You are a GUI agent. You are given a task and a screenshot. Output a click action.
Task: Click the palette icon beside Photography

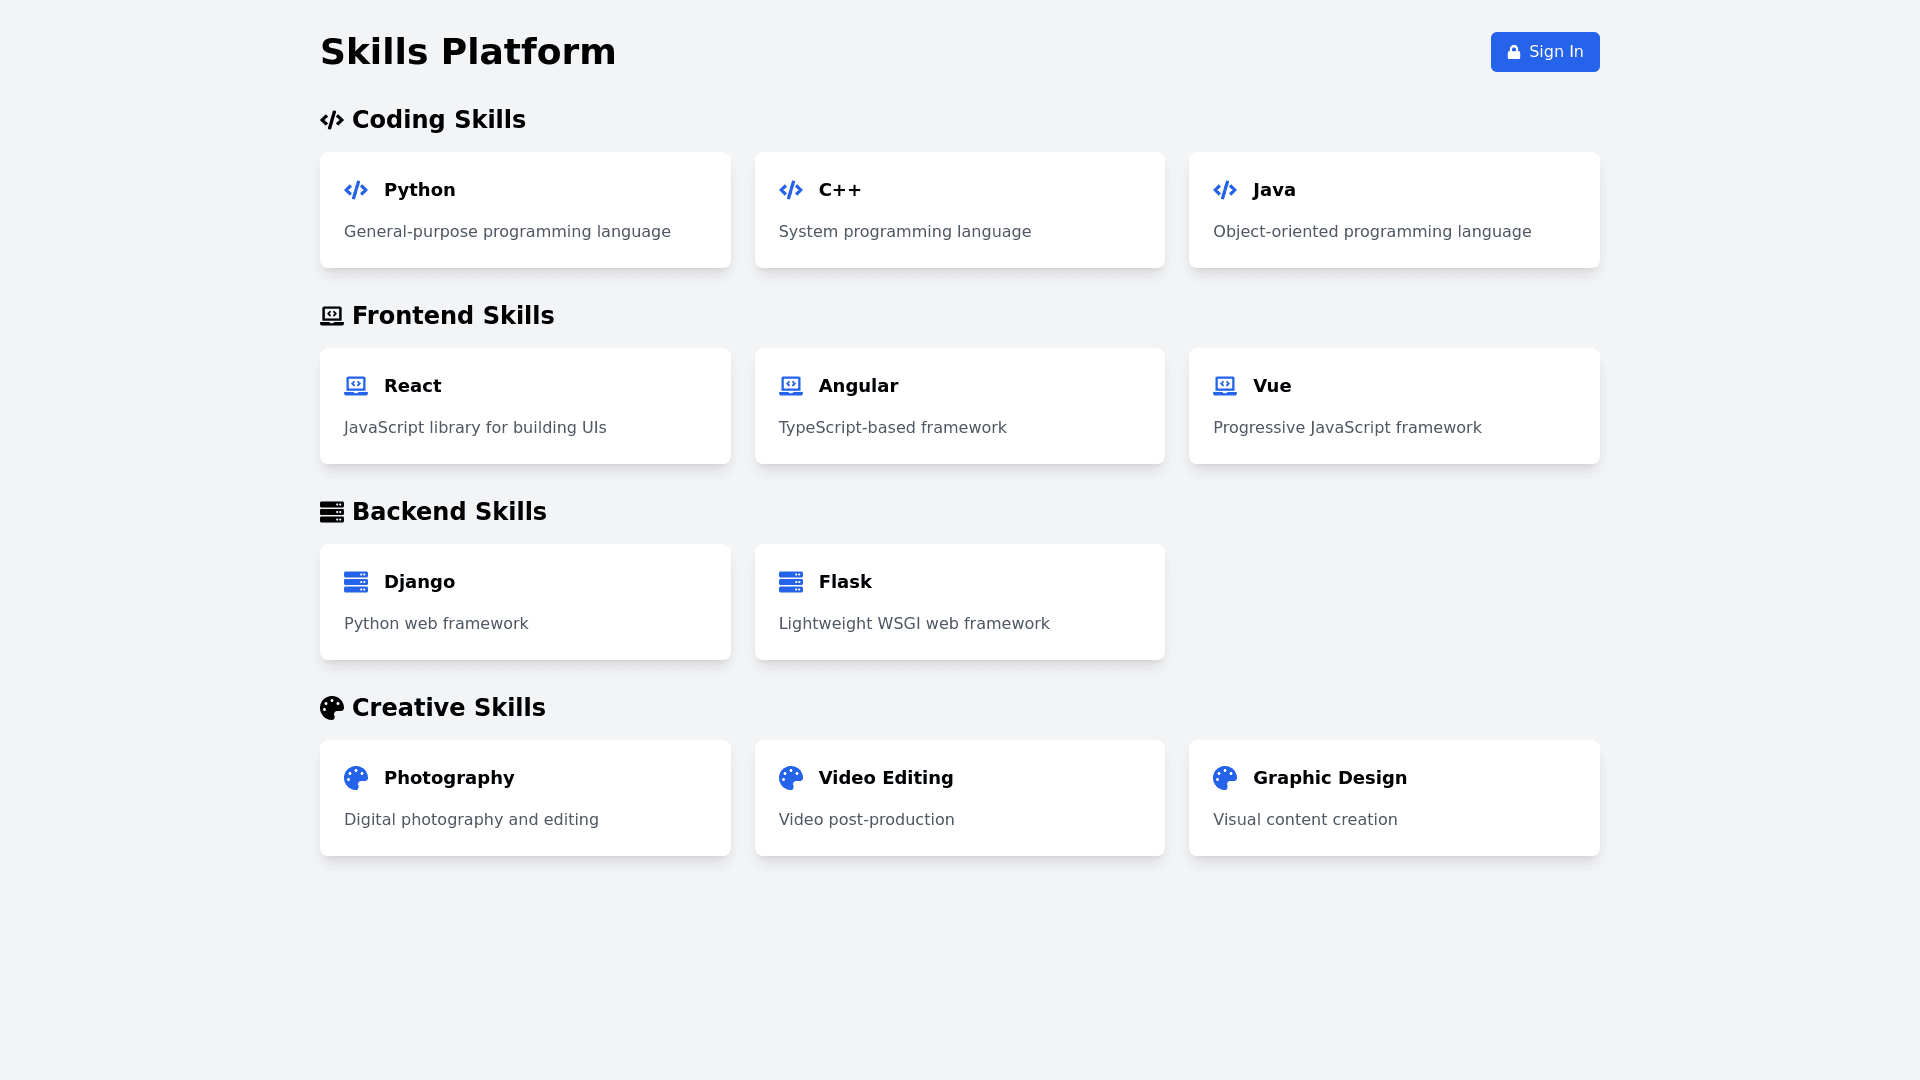point(356,778)
